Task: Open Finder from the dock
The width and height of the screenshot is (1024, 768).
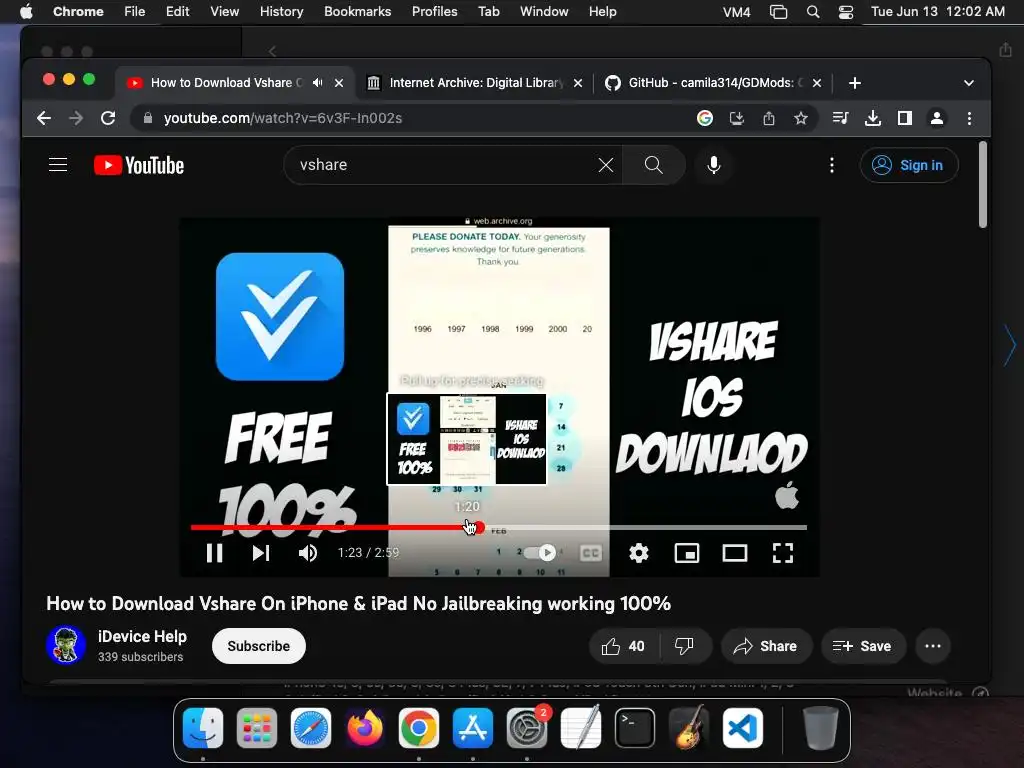Action: coord(202,728)
